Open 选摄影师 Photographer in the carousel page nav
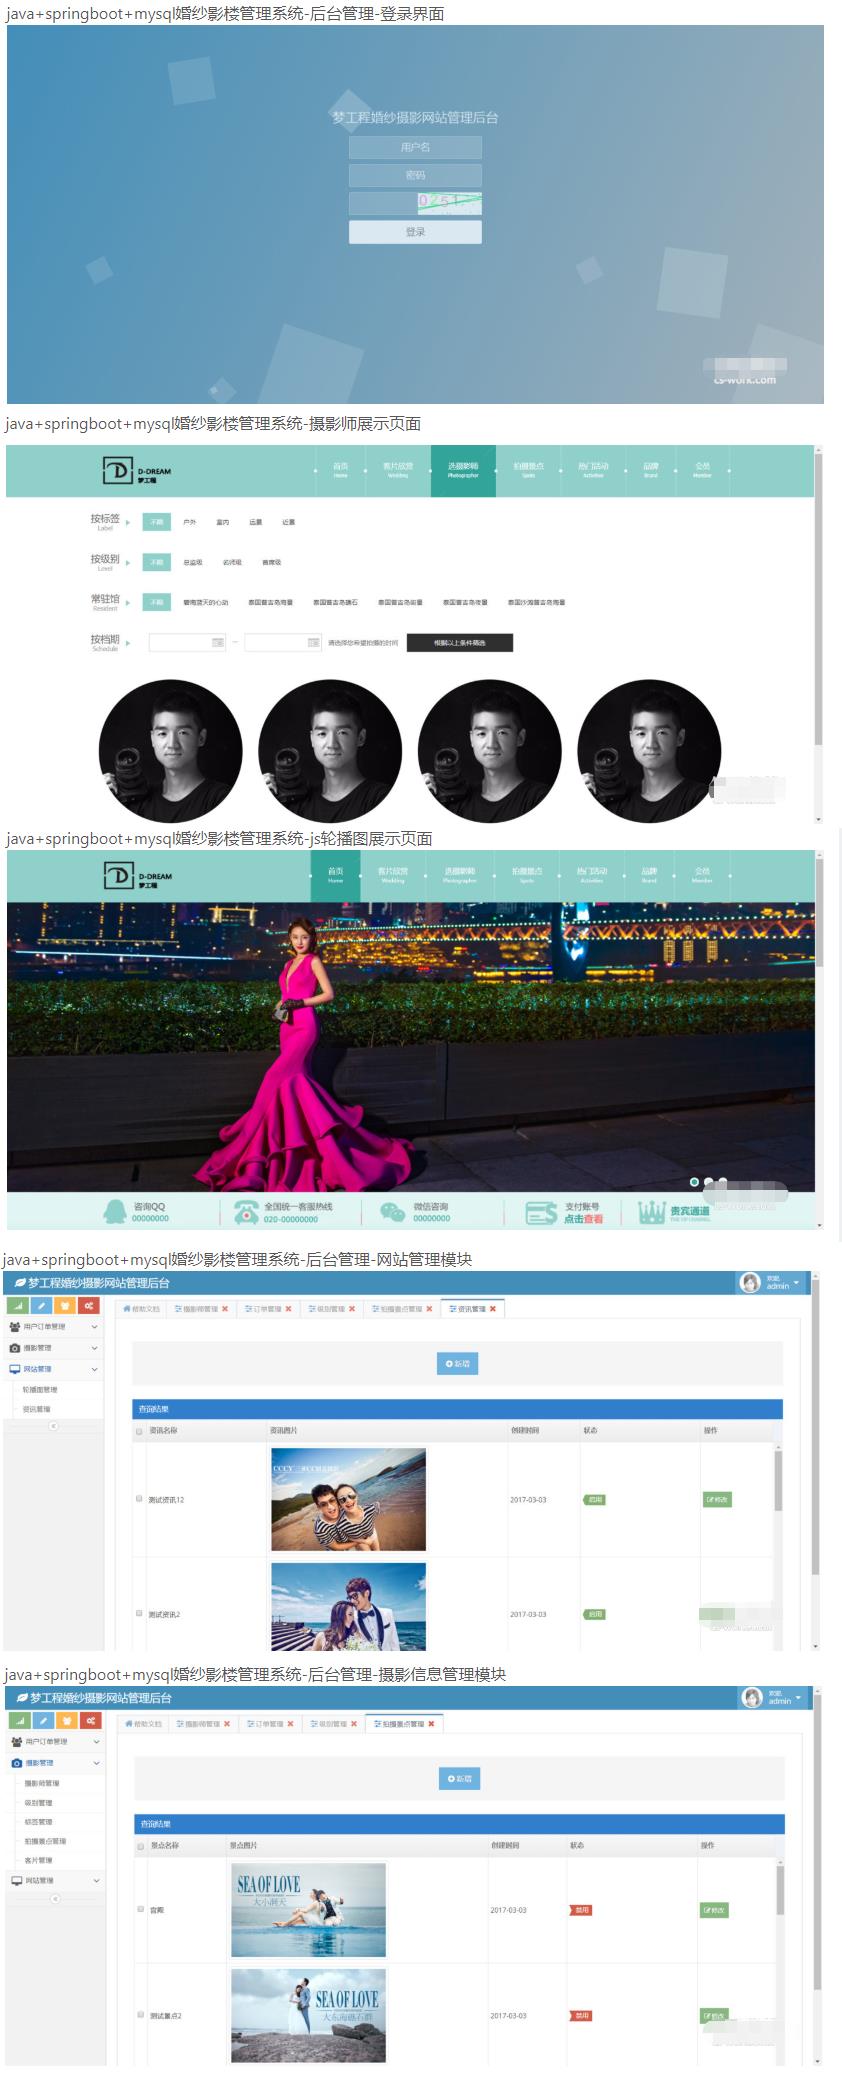Image resolution: width=842 pixels, height=2074 pixels. 460,876
